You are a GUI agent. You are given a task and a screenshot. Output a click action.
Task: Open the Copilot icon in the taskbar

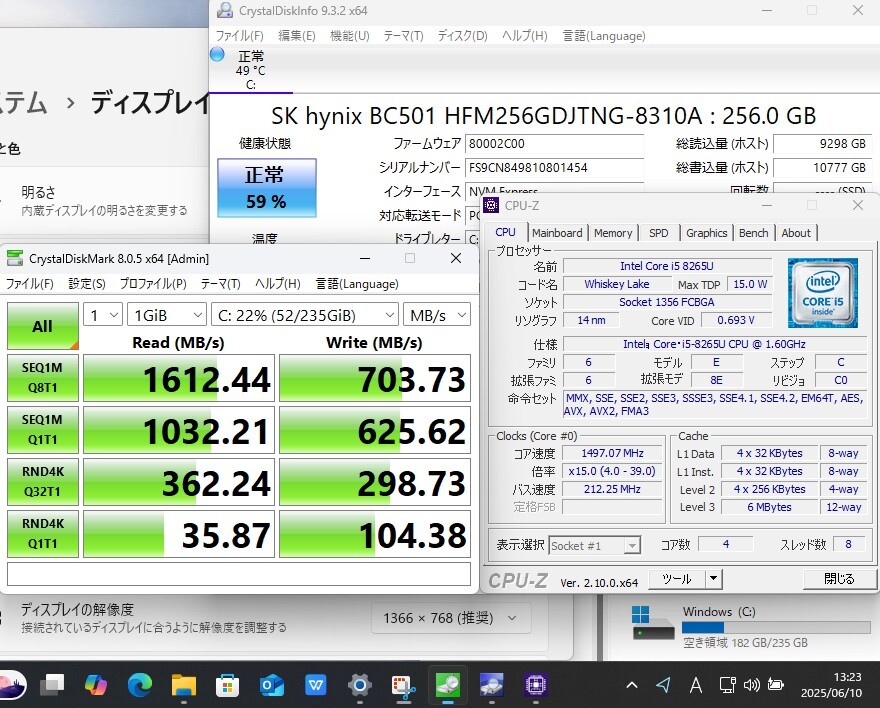tap(95, 684)
